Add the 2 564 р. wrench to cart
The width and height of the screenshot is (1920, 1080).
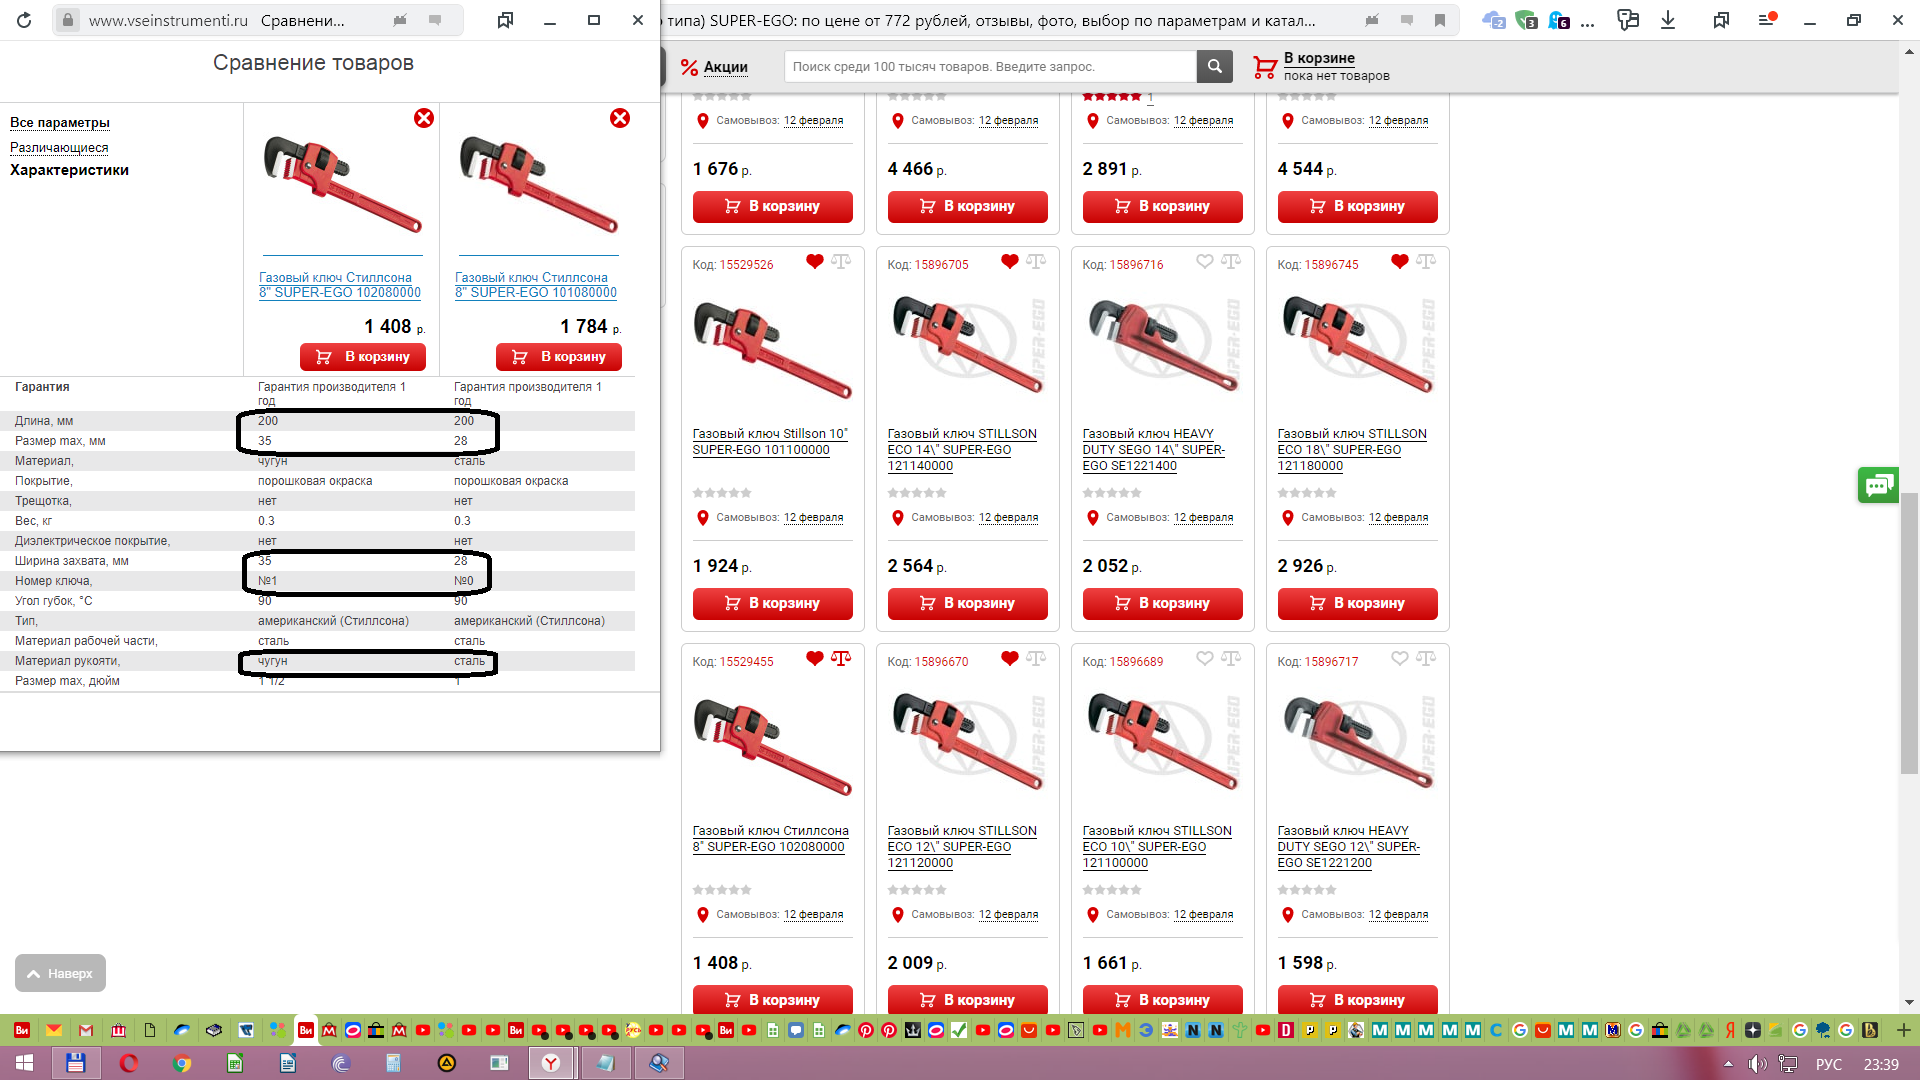968,604
